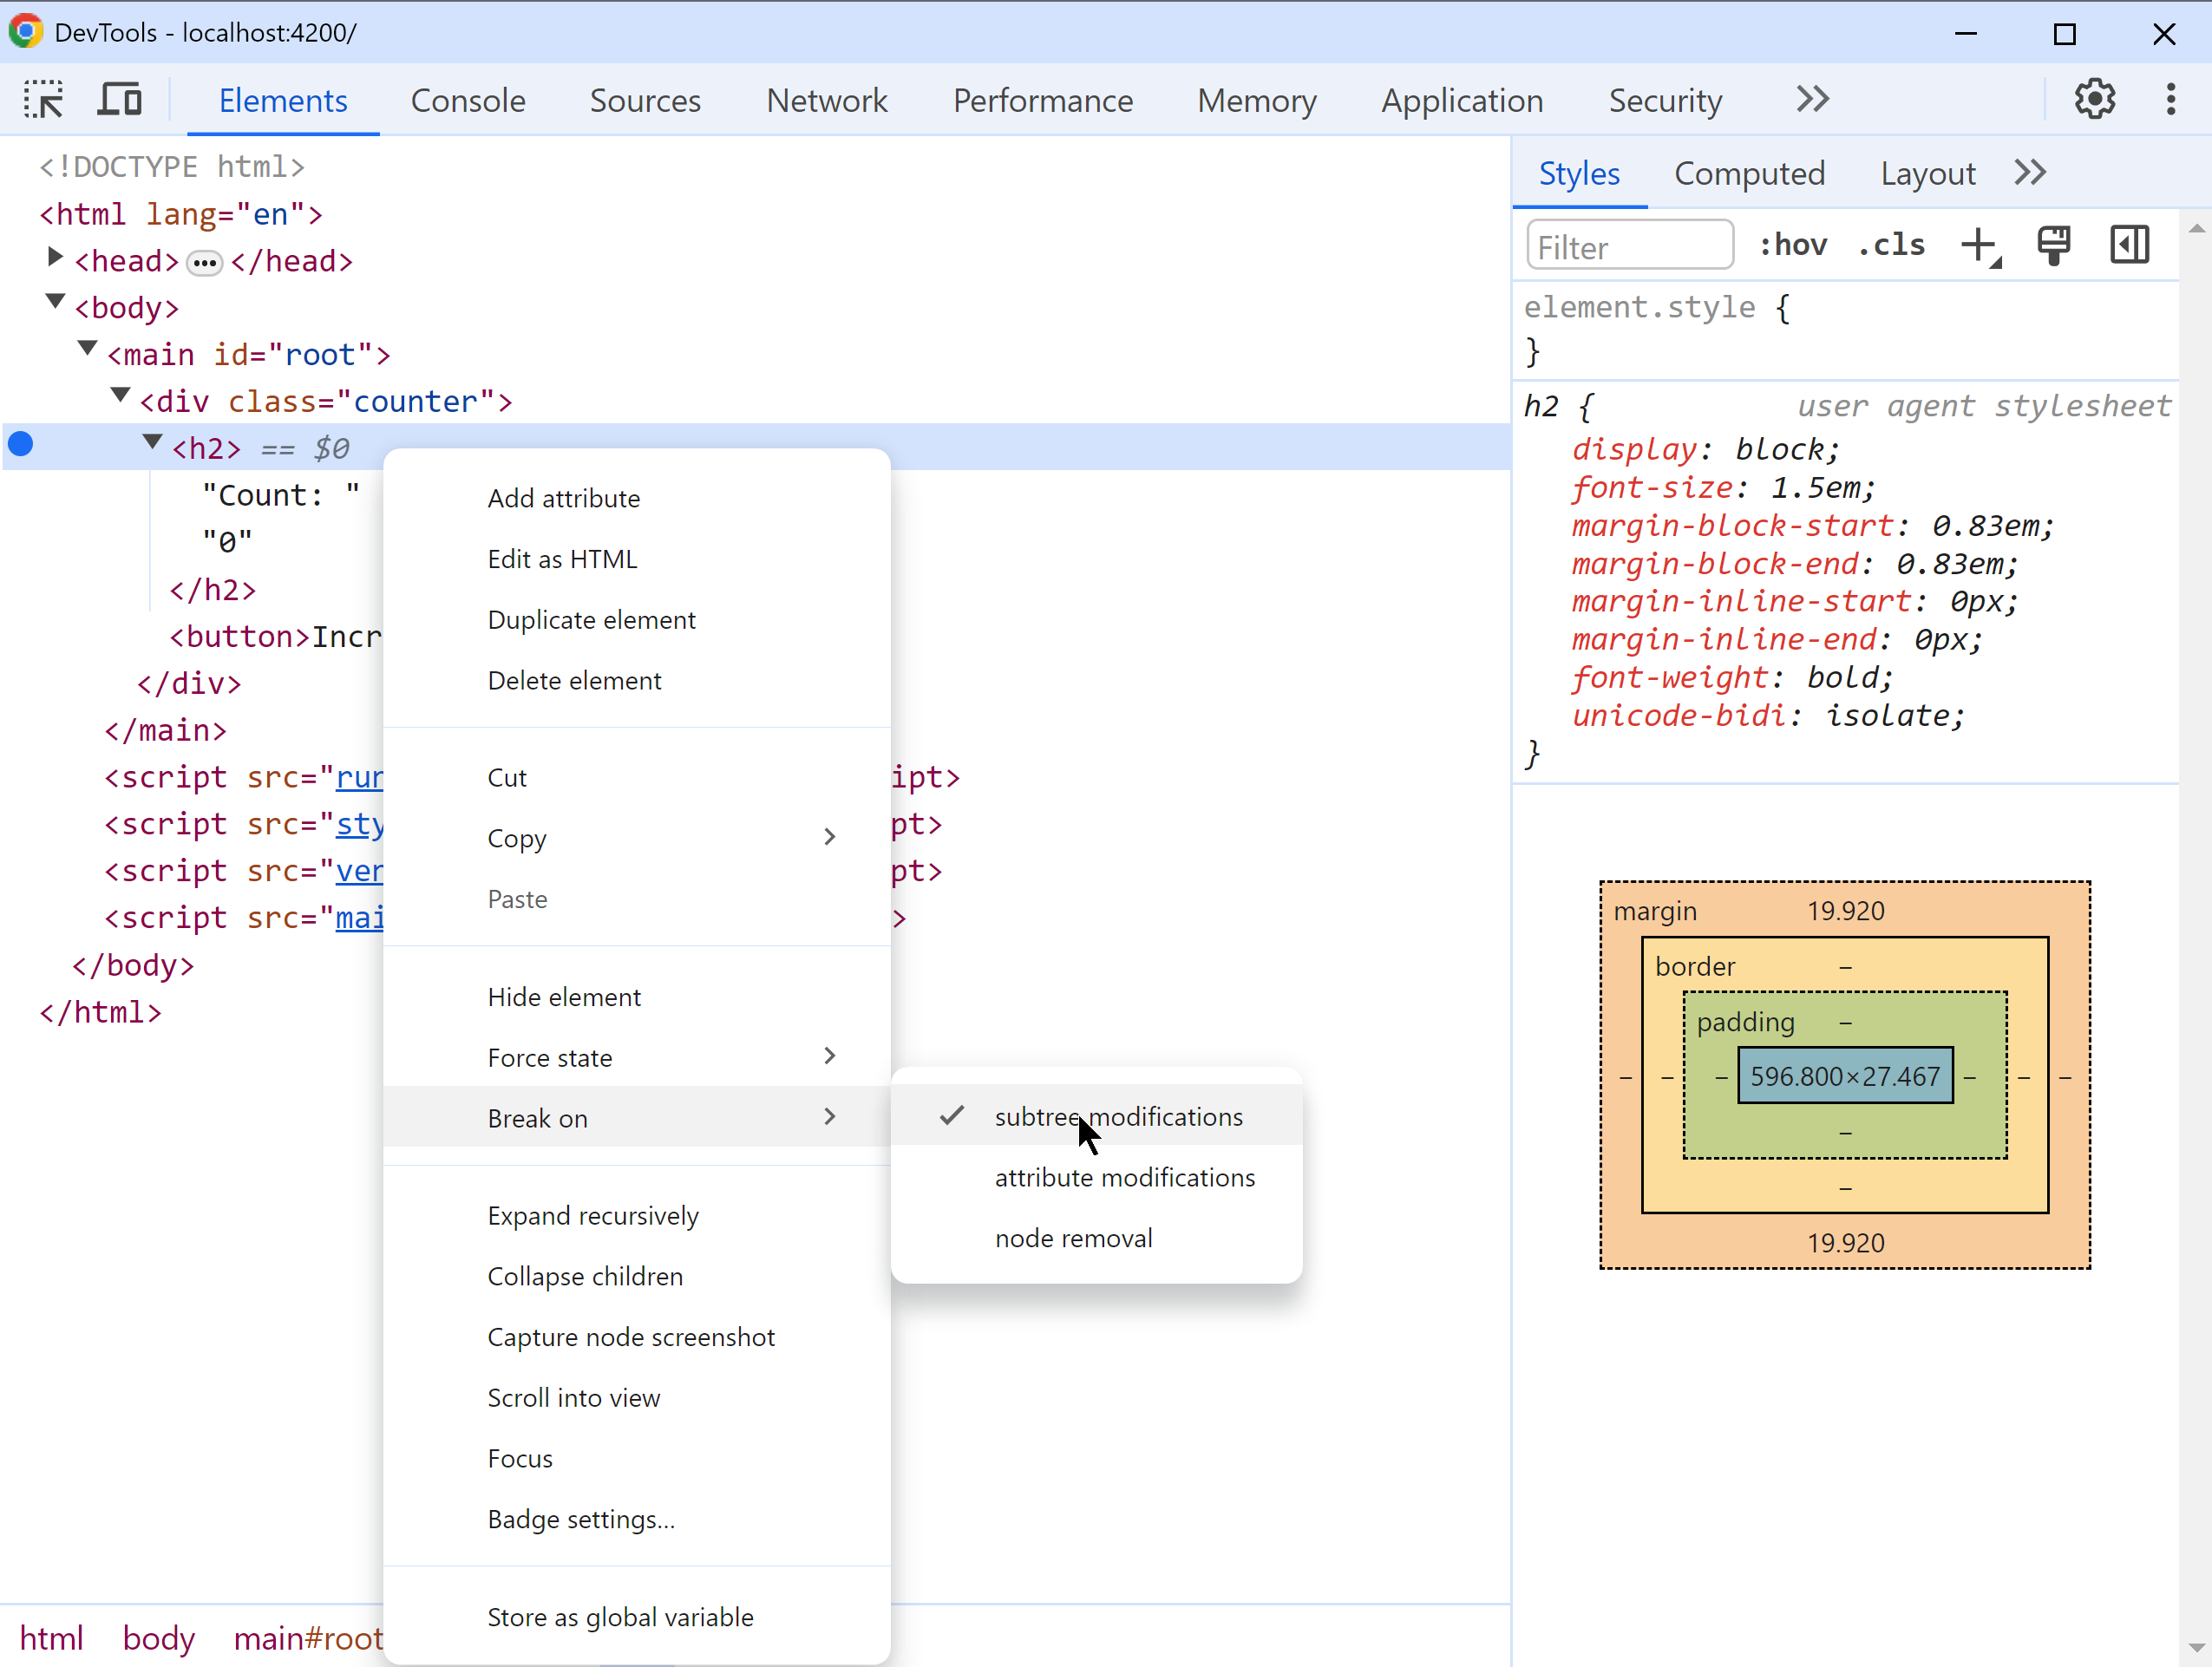The height and width of the screenshot is (1667, 2212).
Task: Choose Edit as HTML
Action: coord(637,559)
